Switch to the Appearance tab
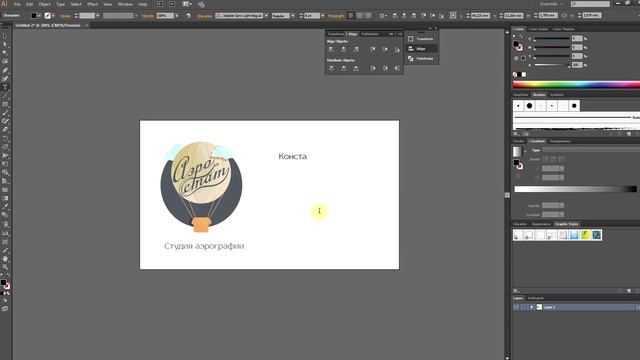 (541, 224)
